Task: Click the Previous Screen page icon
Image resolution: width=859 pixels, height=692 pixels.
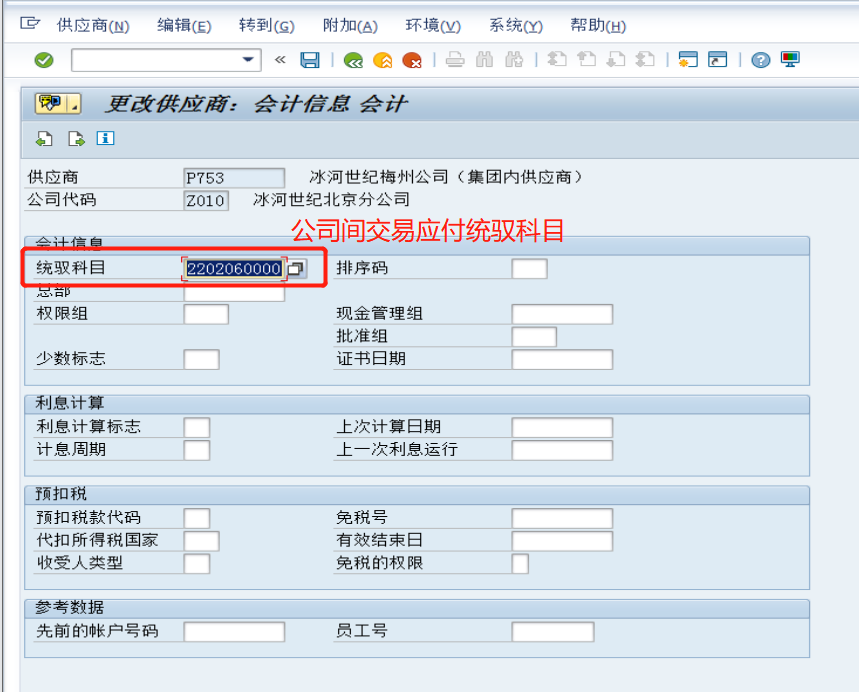Action: 44,139
